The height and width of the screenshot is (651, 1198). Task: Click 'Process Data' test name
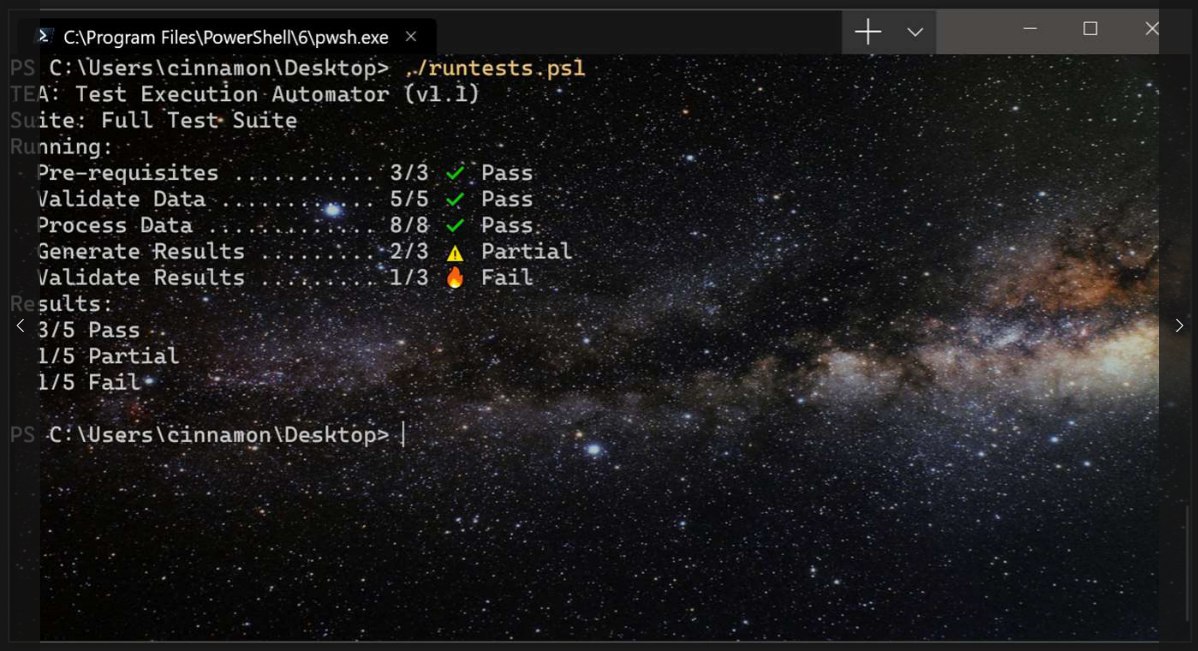pyautogui.click(x=115, y=225)
